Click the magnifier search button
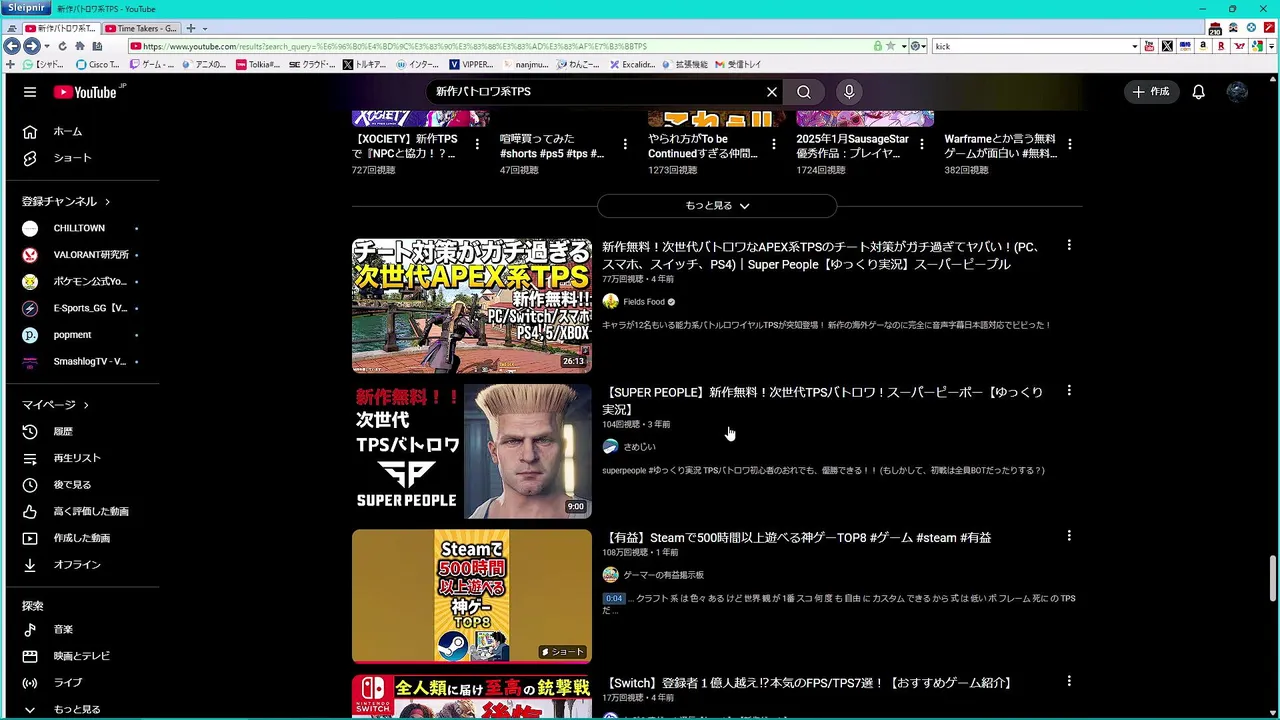Screen dimensions: 1280x720 pyautogui.click(x=804, y=92)
